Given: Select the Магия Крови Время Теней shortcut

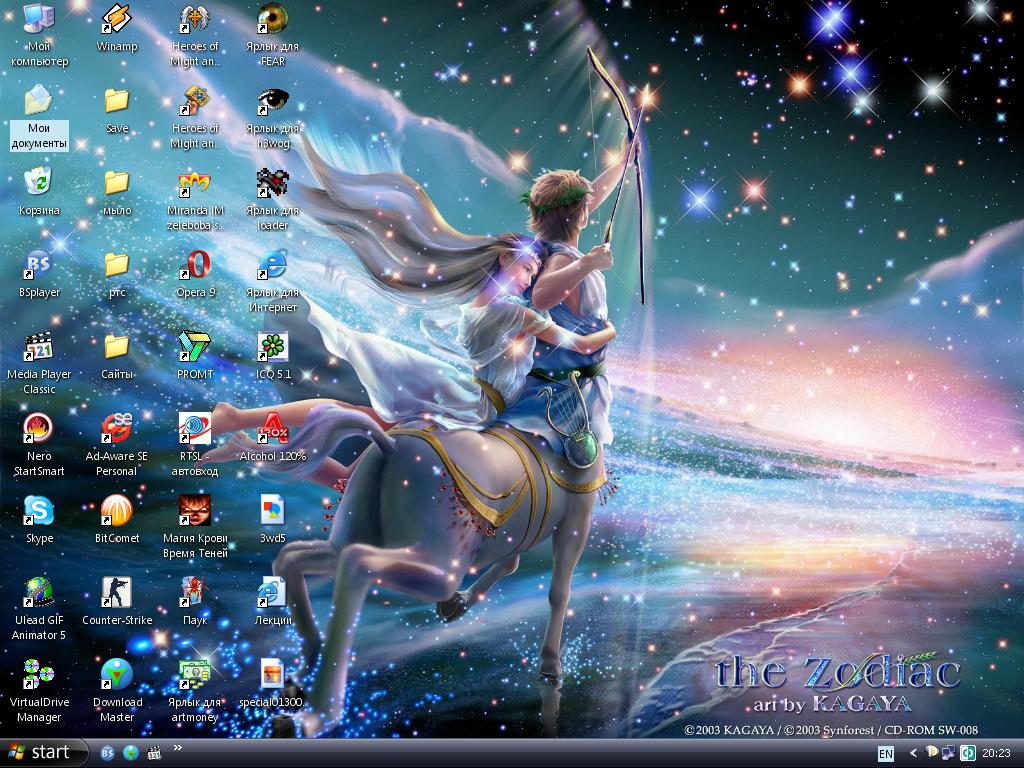Looking at the screenshot, I should click(195, 528).
